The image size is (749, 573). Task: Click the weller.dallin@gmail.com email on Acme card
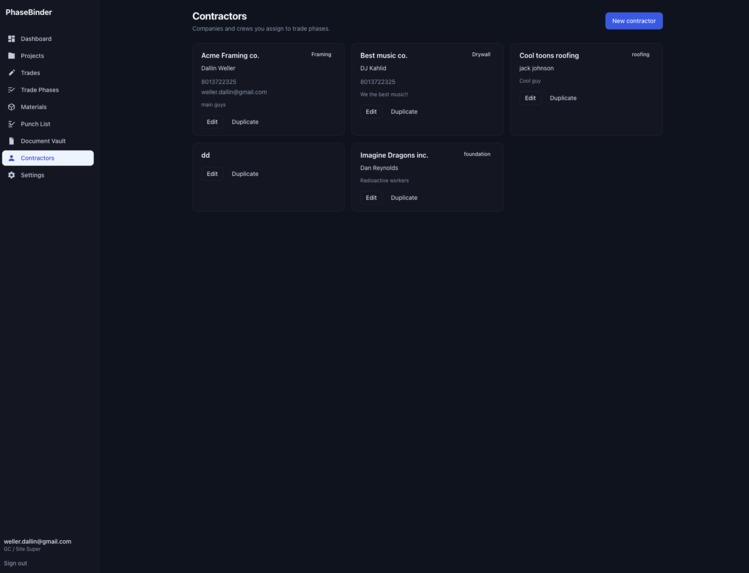point(234,92)
